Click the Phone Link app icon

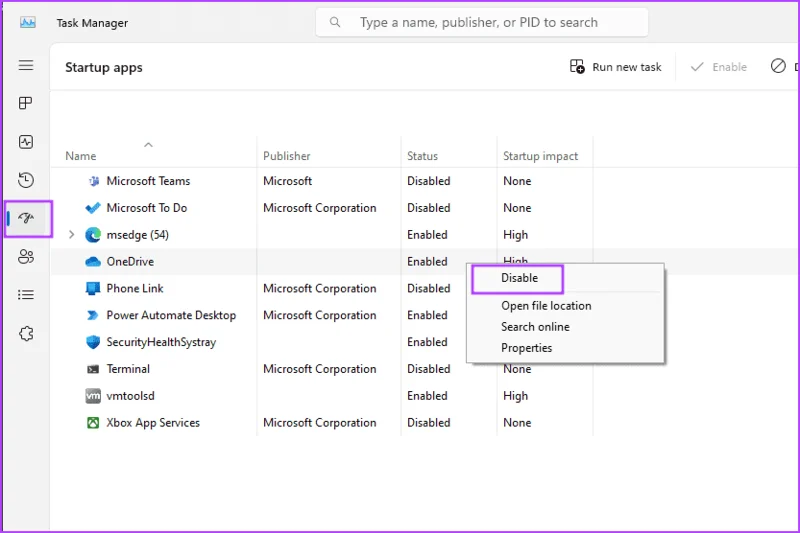(x=93, y=289)
